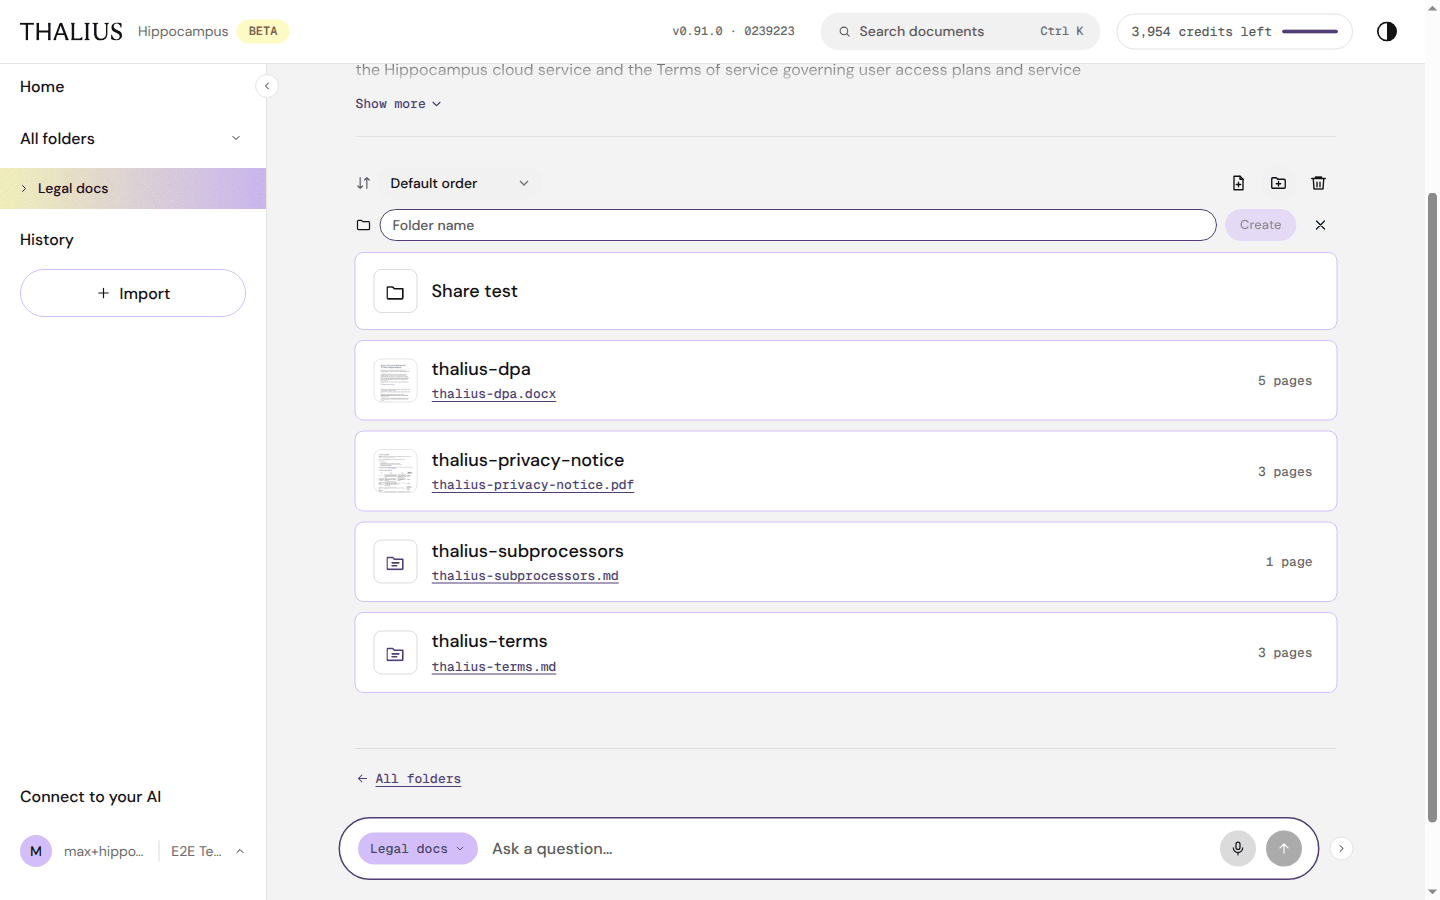Click the search magnifier icon

pos(844,32)
